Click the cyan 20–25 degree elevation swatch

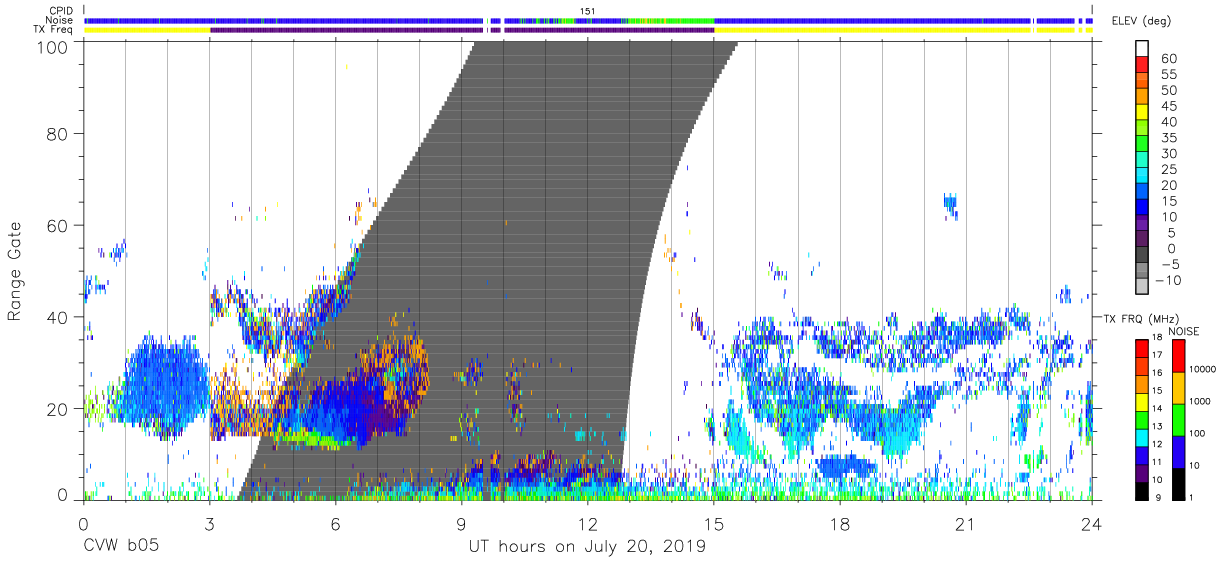click(1142, 175)
